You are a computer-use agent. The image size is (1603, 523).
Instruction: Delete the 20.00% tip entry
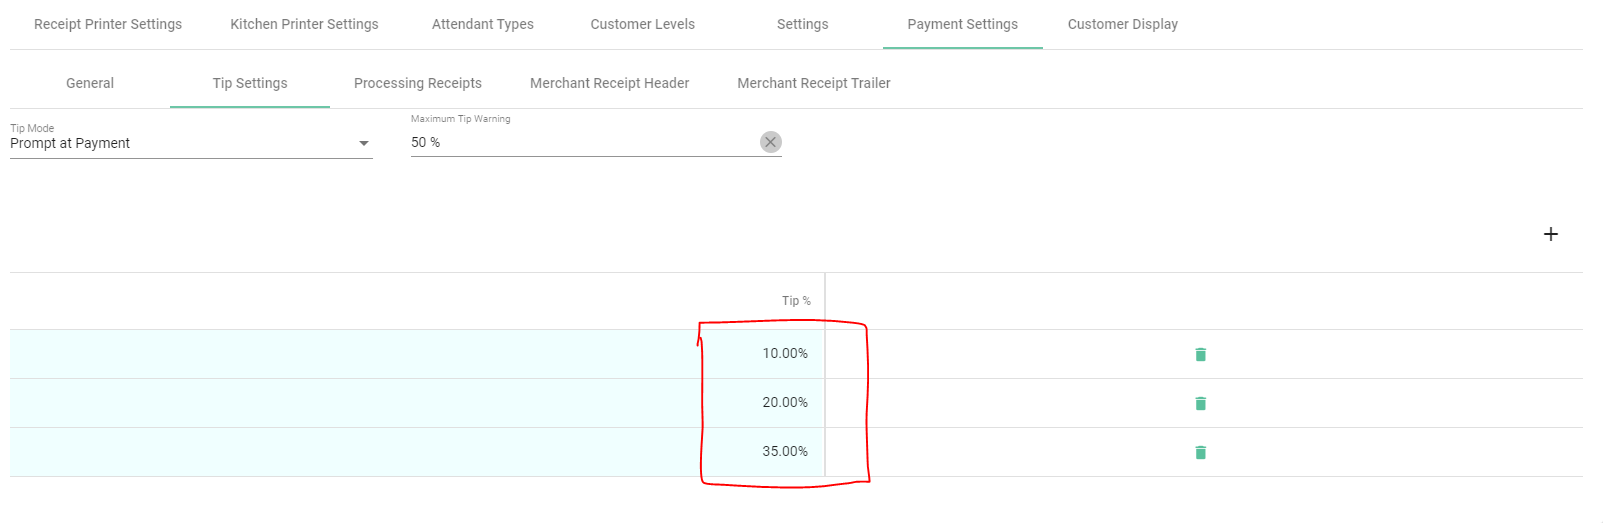[x=1200, y=403]
